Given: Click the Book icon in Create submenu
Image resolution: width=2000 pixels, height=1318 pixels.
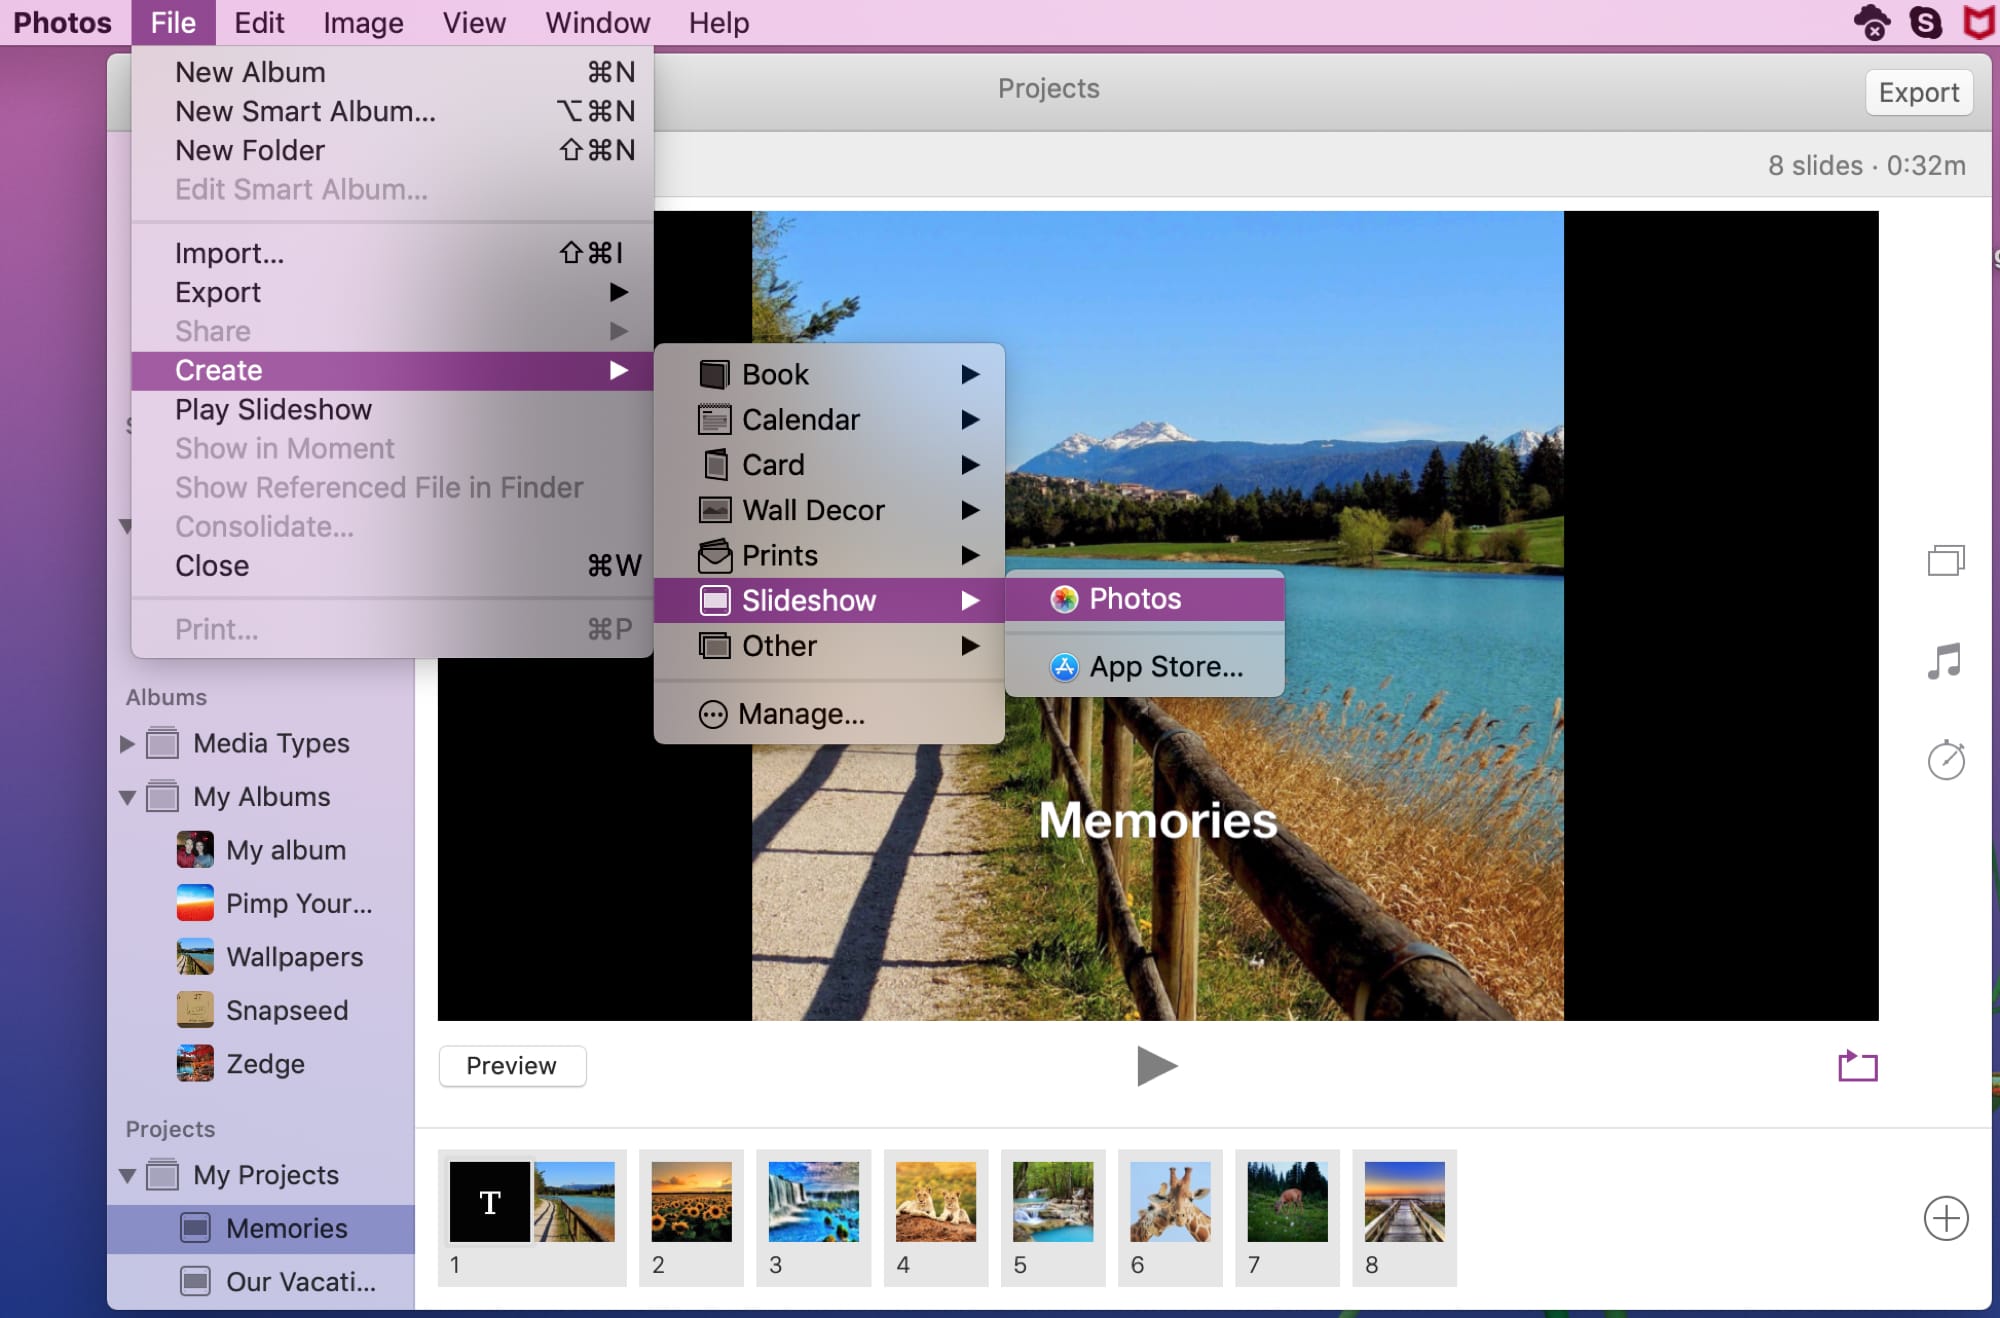Looking at the screenshot, I should 714,375.
